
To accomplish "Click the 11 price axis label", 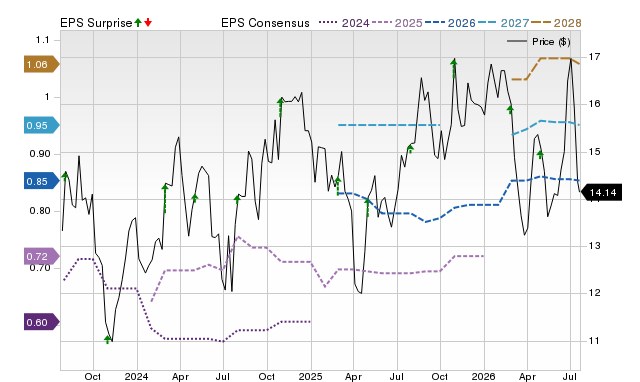I will pos(595,340).
